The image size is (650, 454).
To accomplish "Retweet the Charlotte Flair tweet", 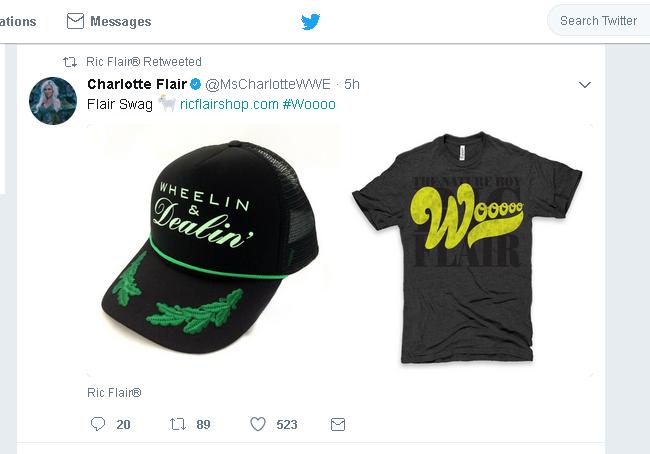I will tap(178, 424).
